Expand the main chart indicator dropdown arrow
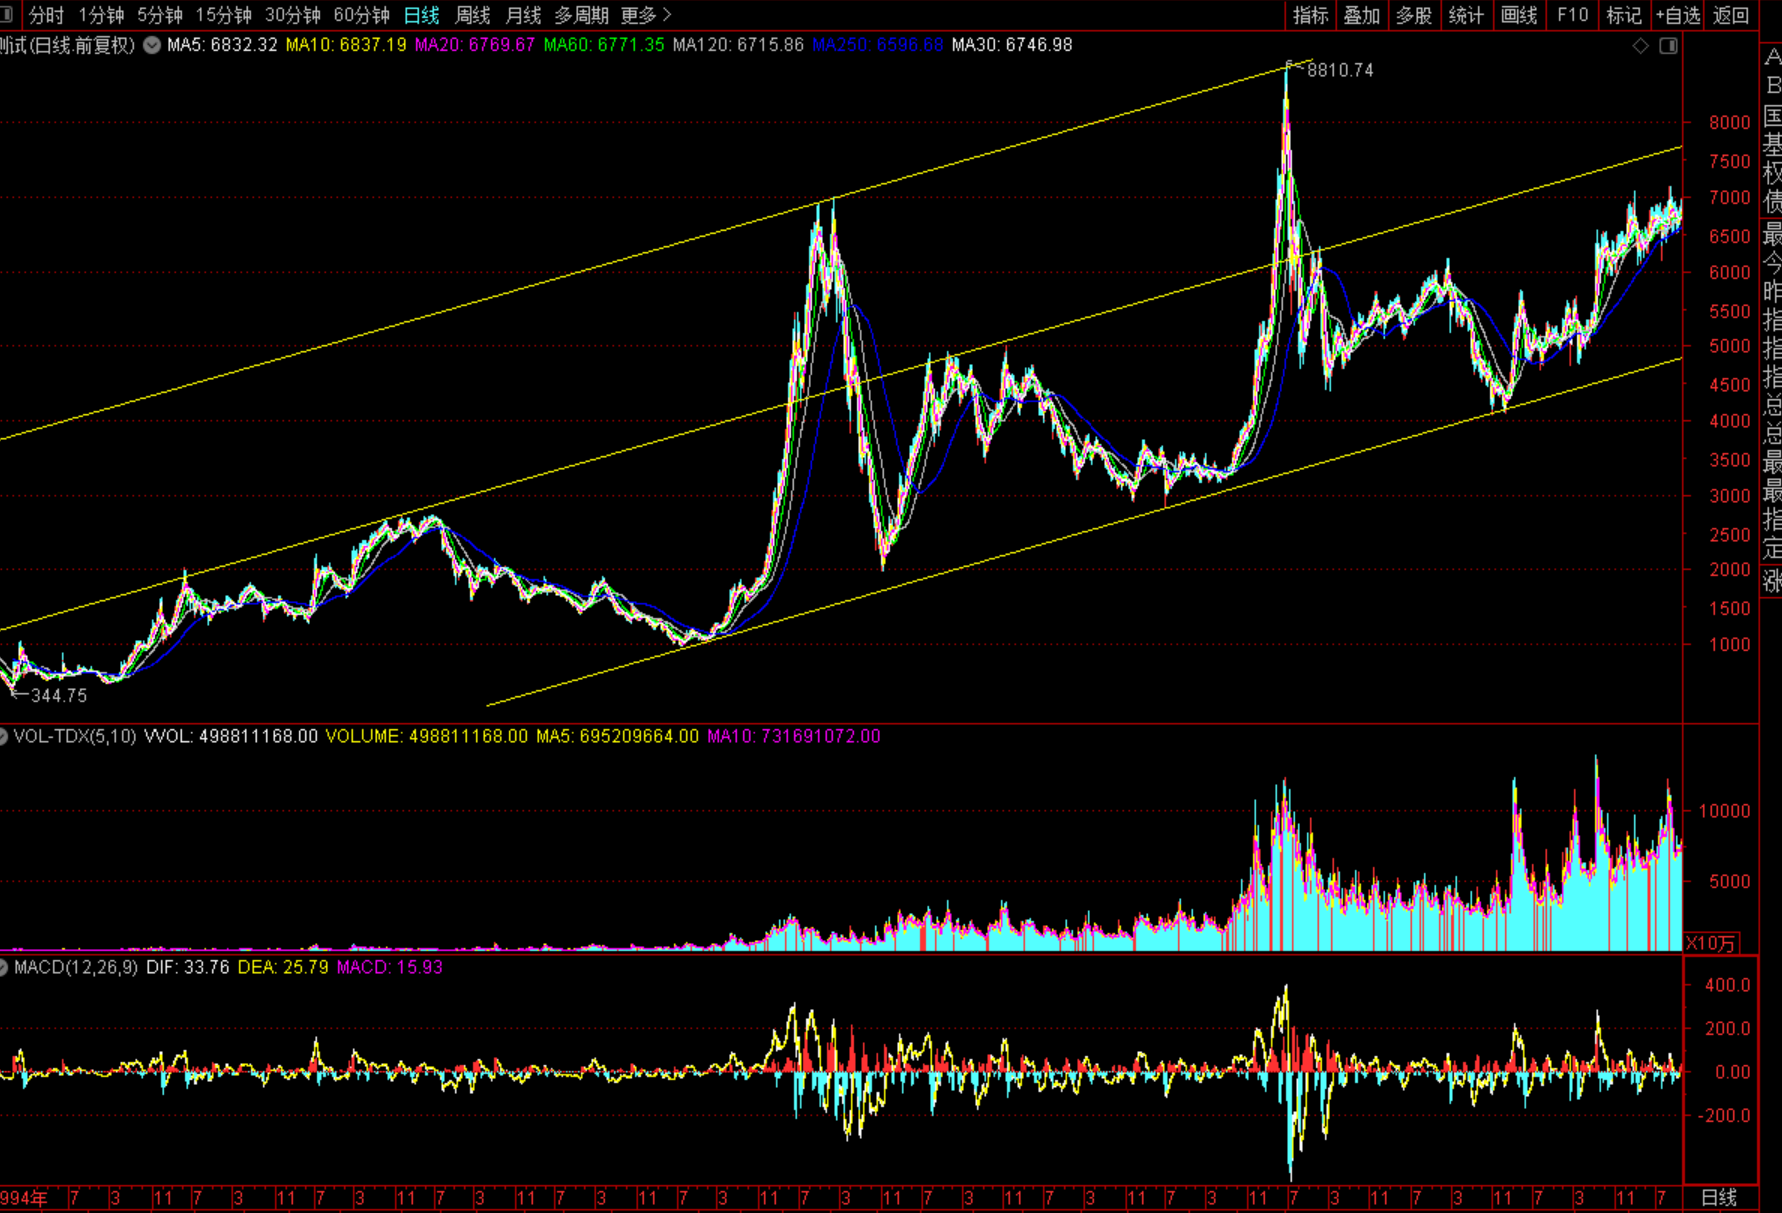 click(152, 45)
